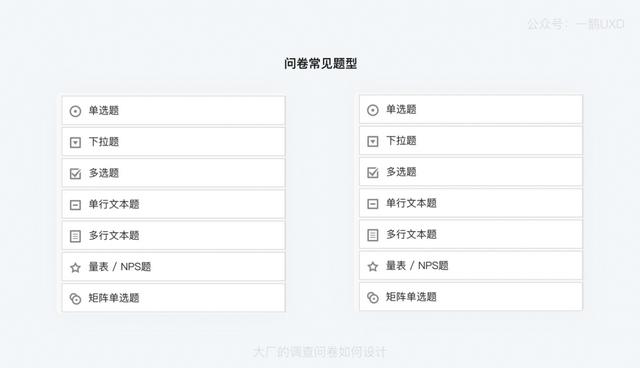Click the star icon beside left 量表 / NPS题
This screenshot has width=640, height=368.
(75, 268)
